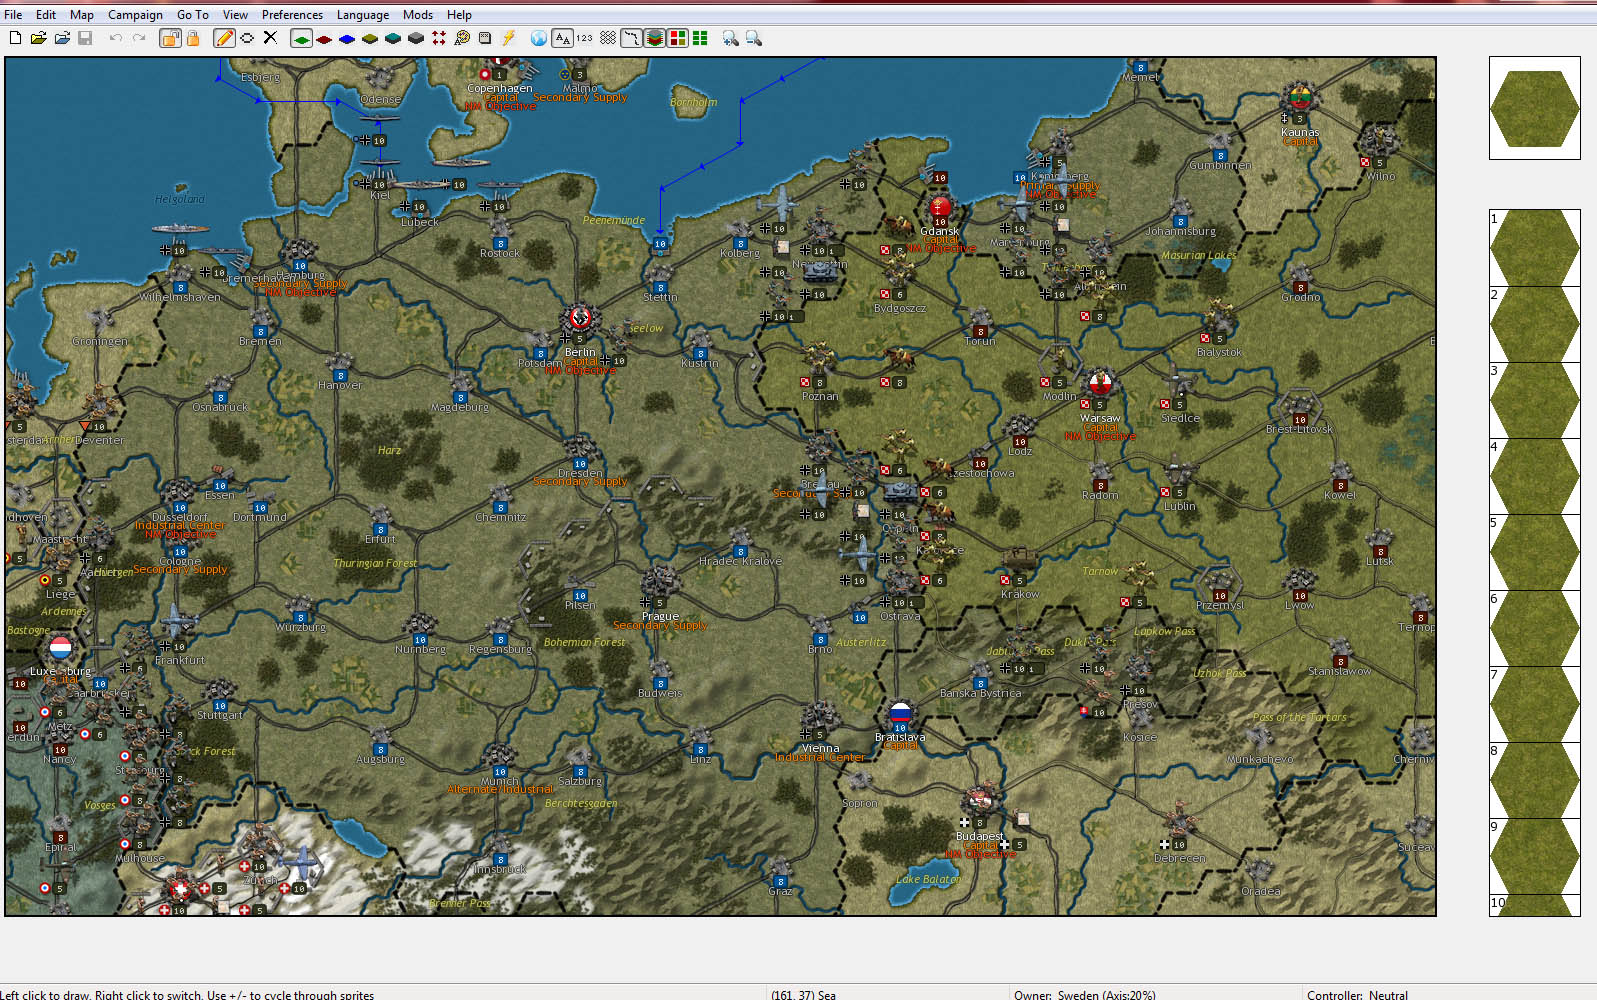Undo the last edit
Screen dimensions: 1597x1000
116,38
